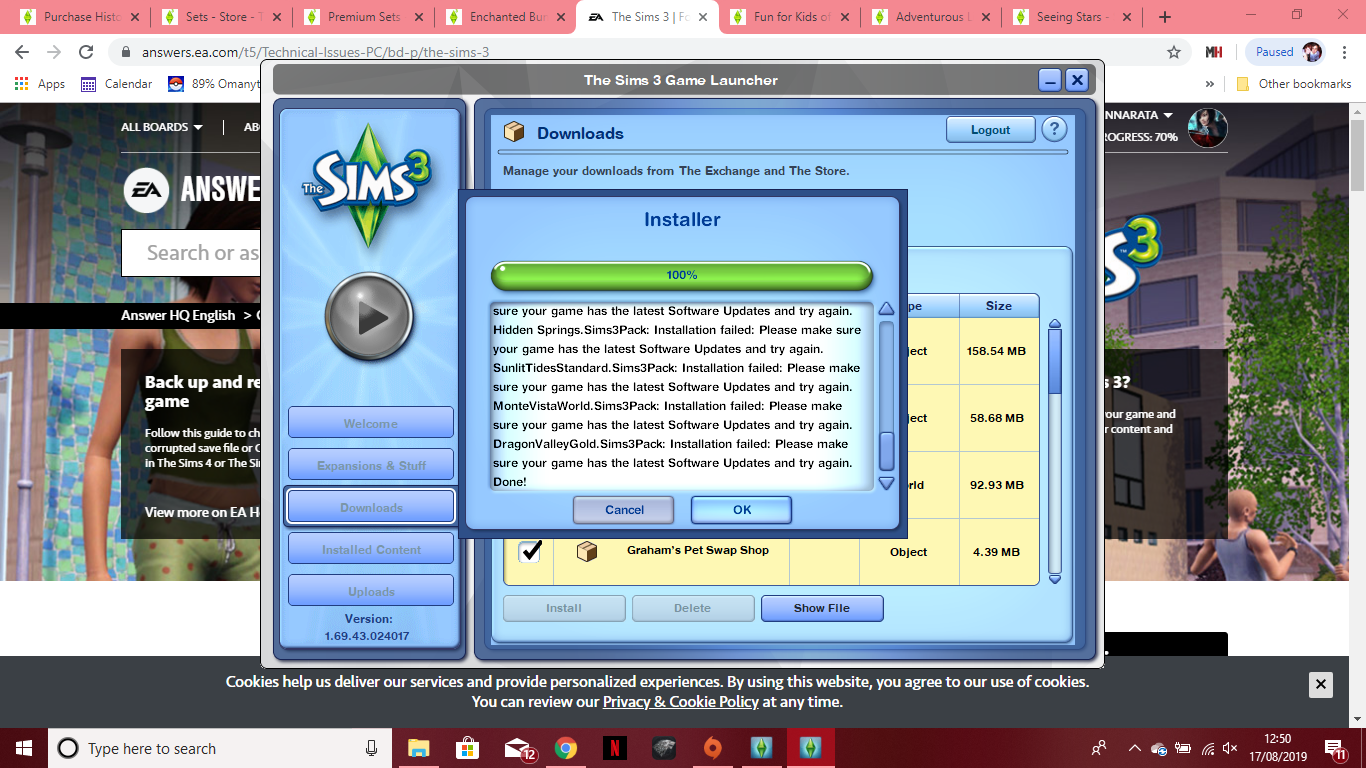This screenshot has height=768, width=1366.
Task: Click the EA Answers user avatar
Action: (x=1207, y=127)
